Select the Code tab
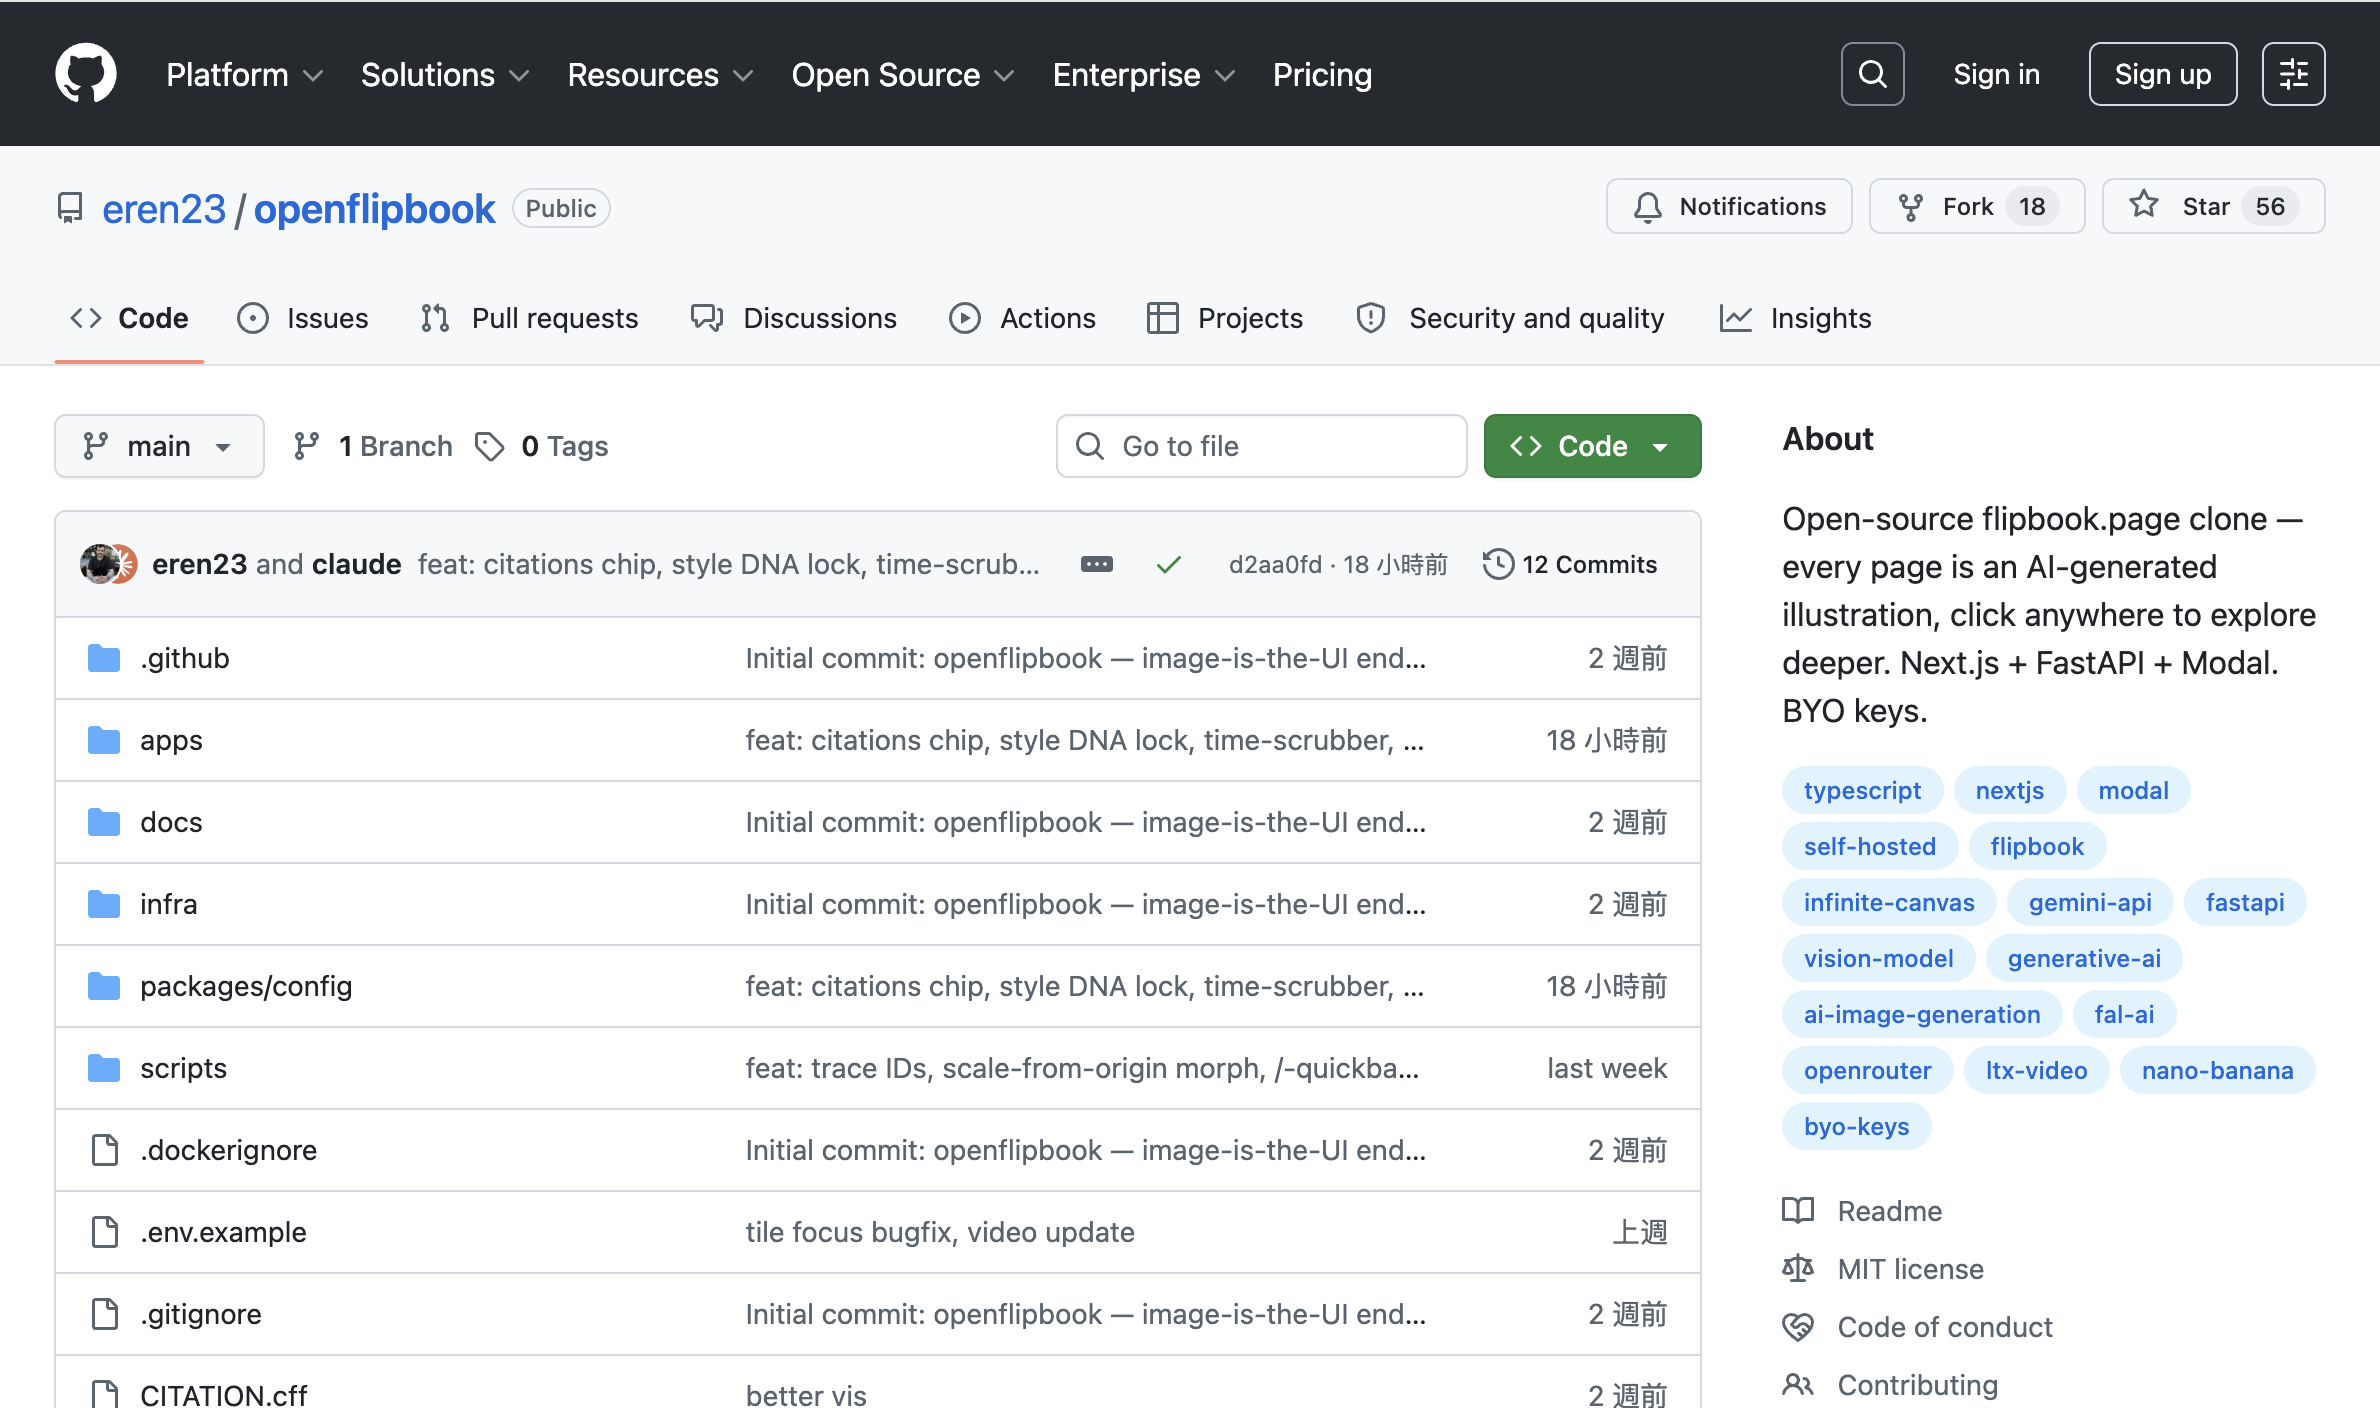2380x1408 pixels. (x=129, y=318)
